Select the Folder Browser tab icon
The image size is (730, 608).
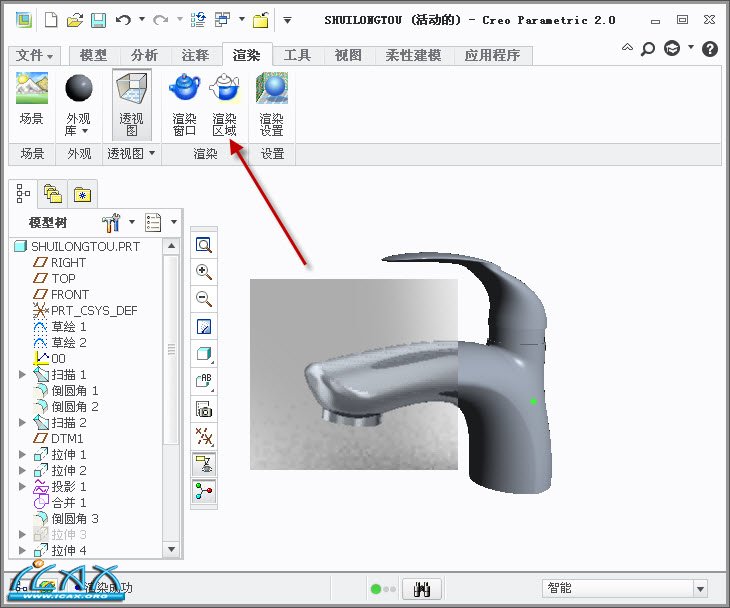click(53, 194)
